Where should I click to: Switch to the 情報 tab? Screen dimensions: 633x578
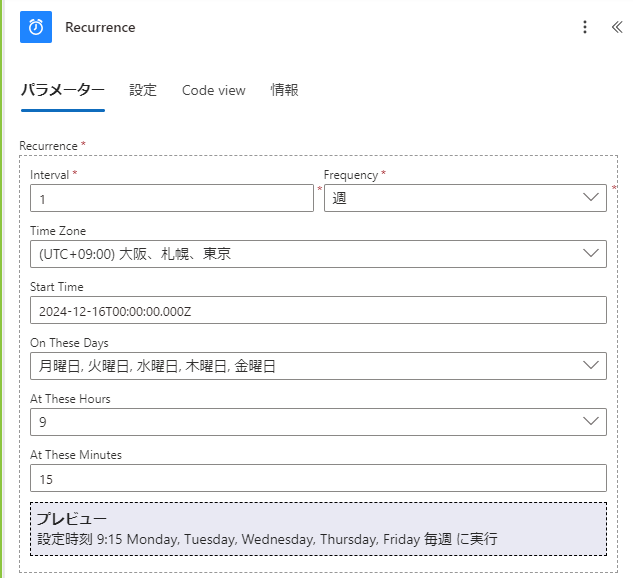click(x=285, y=90)
